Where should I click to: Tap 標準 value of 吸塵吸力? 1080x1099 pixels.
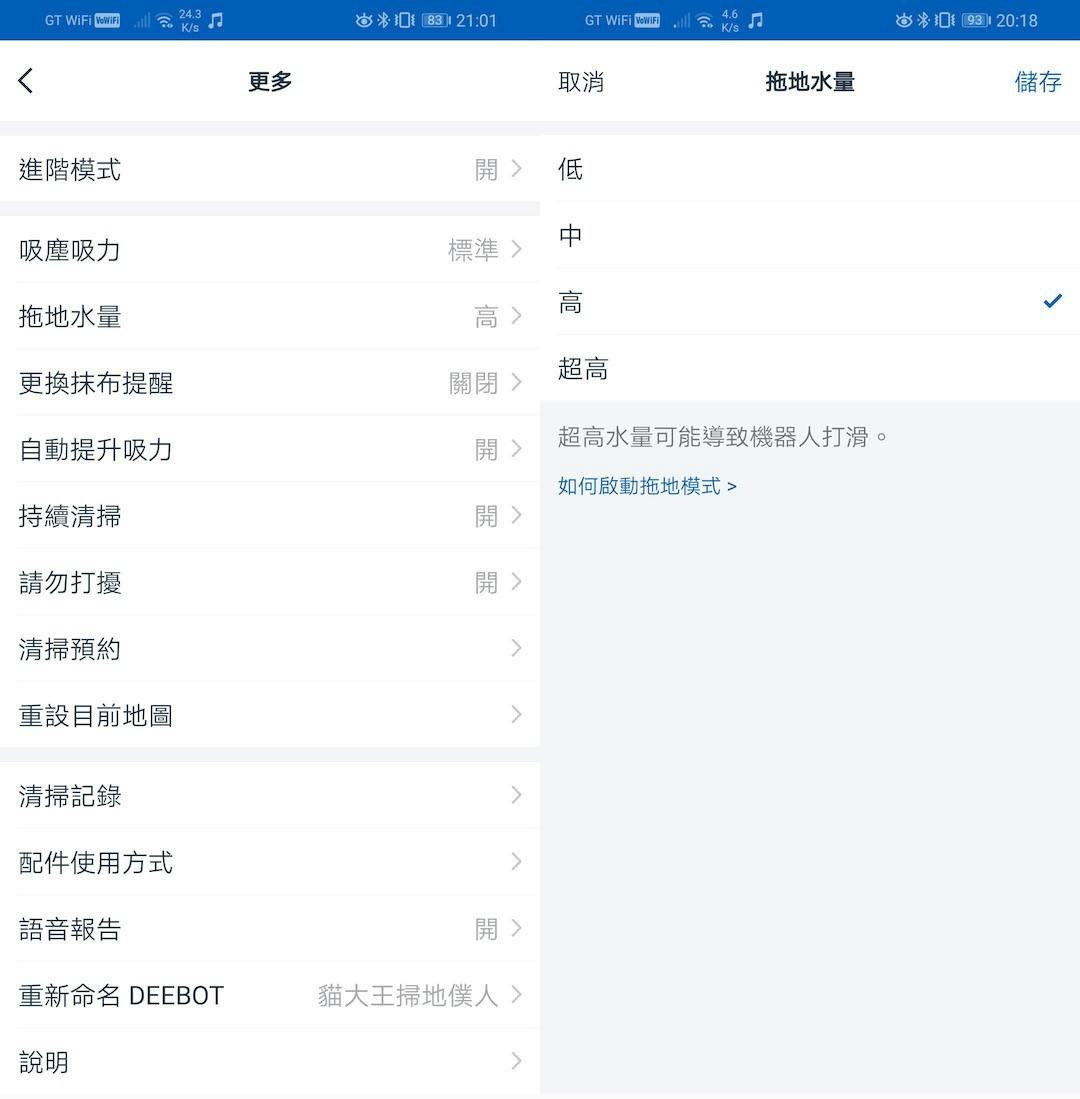pyautogui.click(x=473, y=250)
